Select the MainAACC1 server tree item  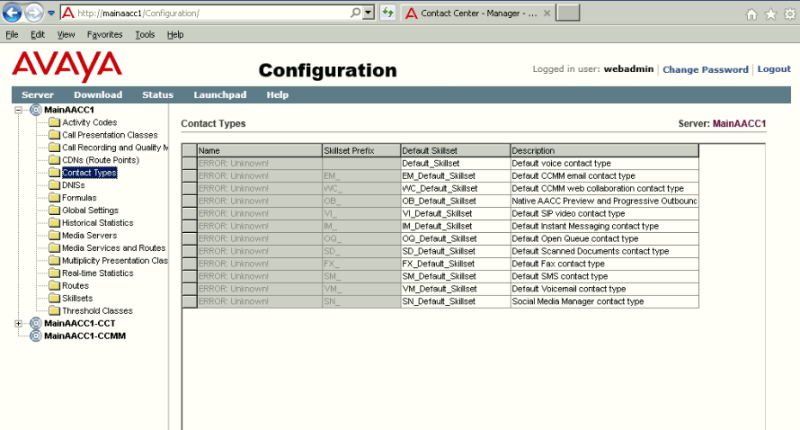click(x=69, y=110)
